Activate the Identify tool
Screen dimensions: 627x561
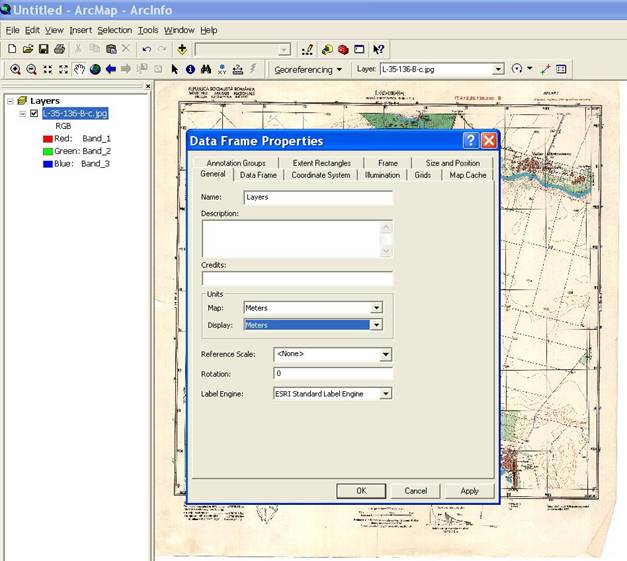[190, 69]
